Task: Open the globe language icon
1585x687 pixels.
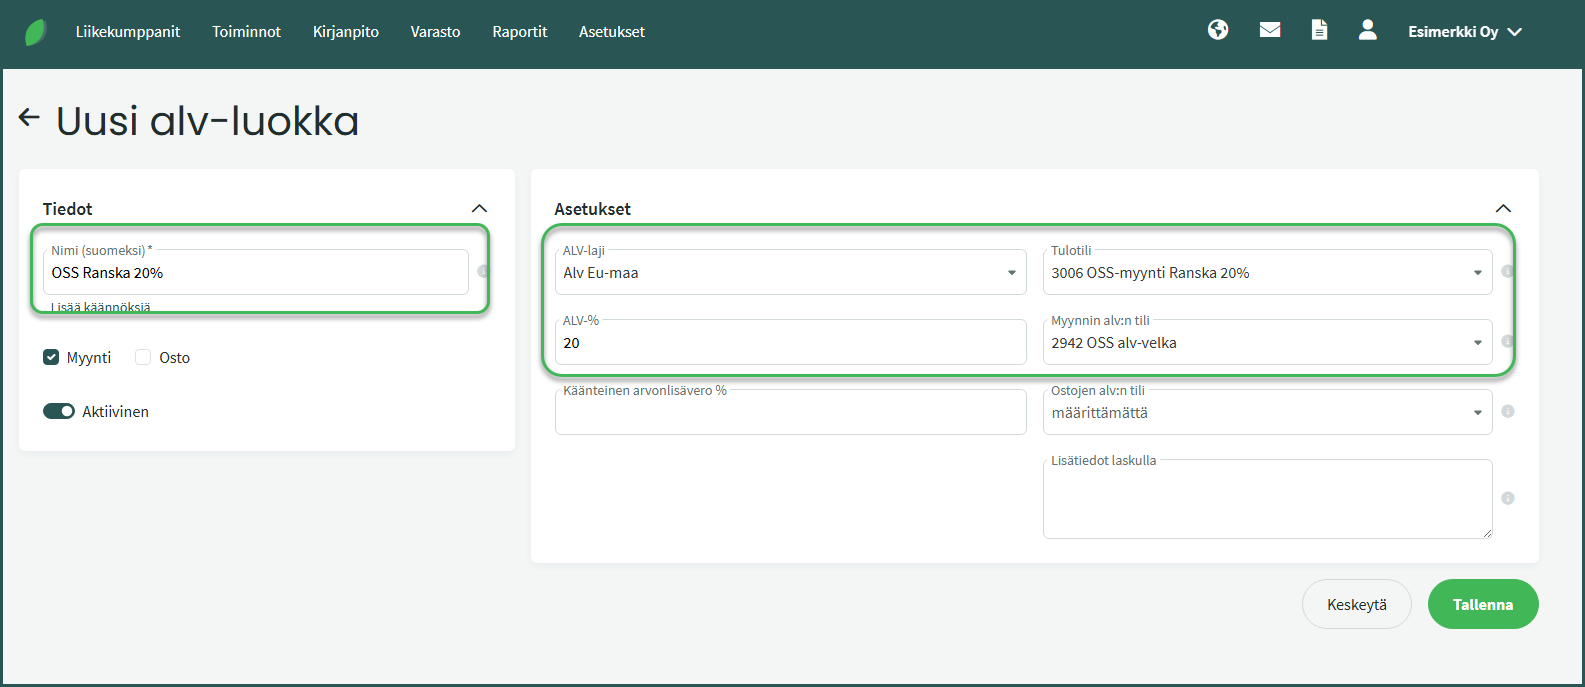Action: 1218,30
